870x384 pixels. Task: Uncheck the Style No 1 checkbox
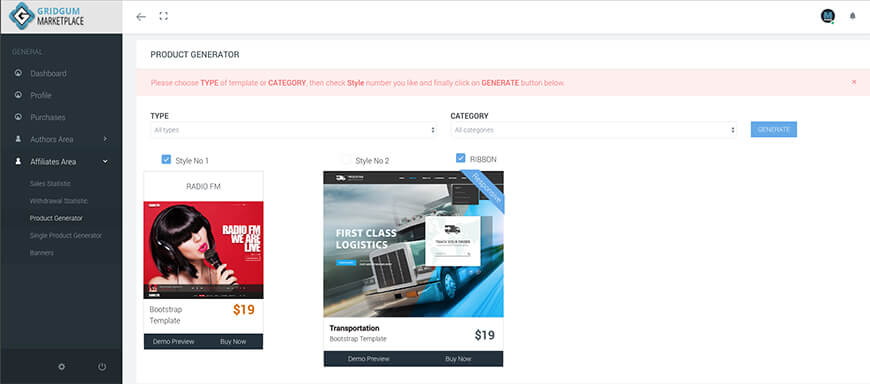[x=166, y=159]
